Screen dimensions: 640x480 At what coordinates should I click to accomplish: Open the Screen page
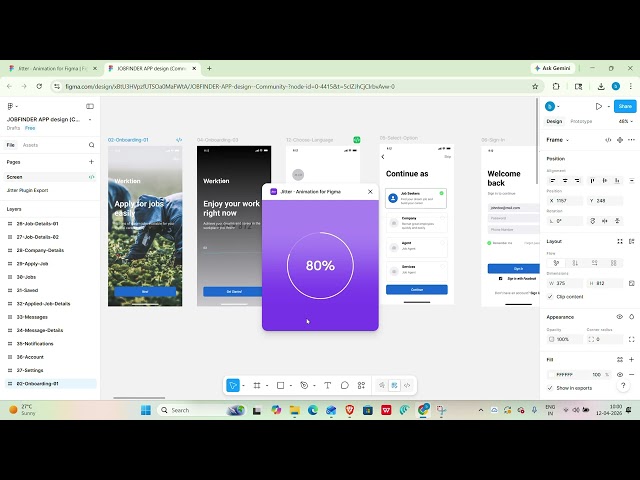(x=50, y=177)
